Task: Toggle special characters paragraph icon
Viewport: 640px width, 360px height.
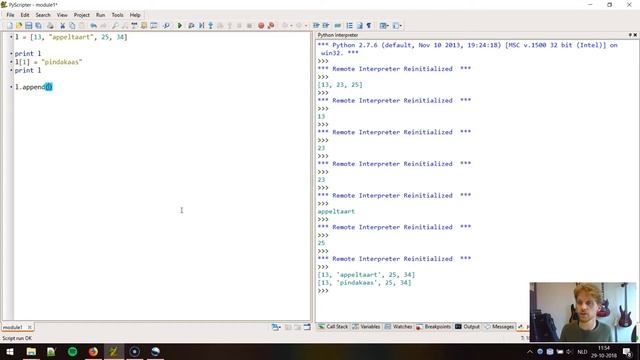Action: click(x=369, y=26)
